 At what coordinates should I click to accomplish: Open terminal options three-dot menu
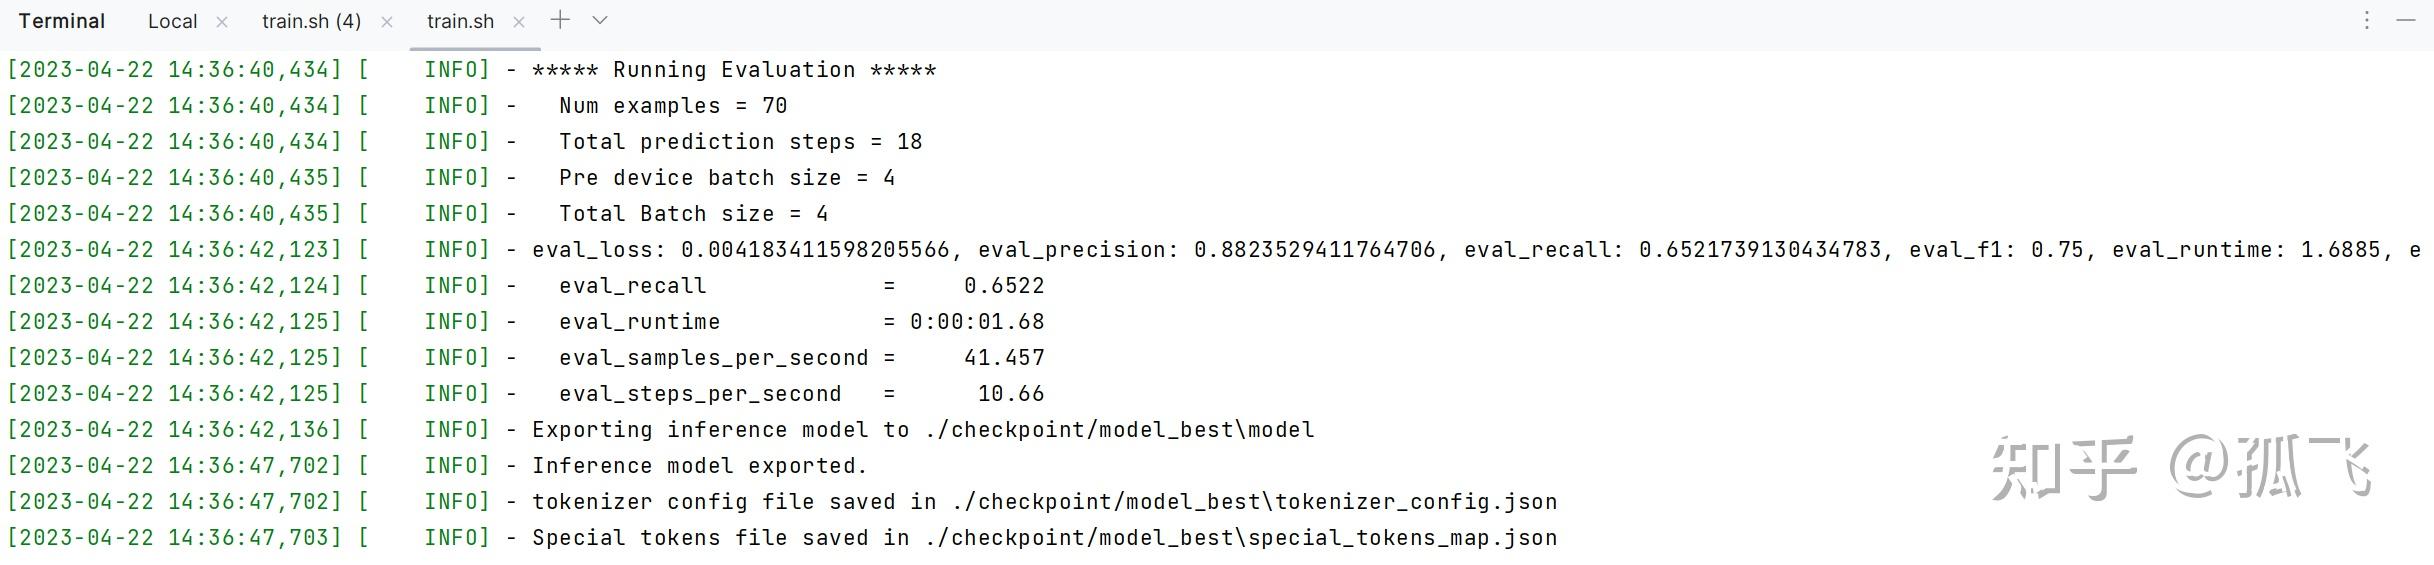click(x=2366, y=20)
